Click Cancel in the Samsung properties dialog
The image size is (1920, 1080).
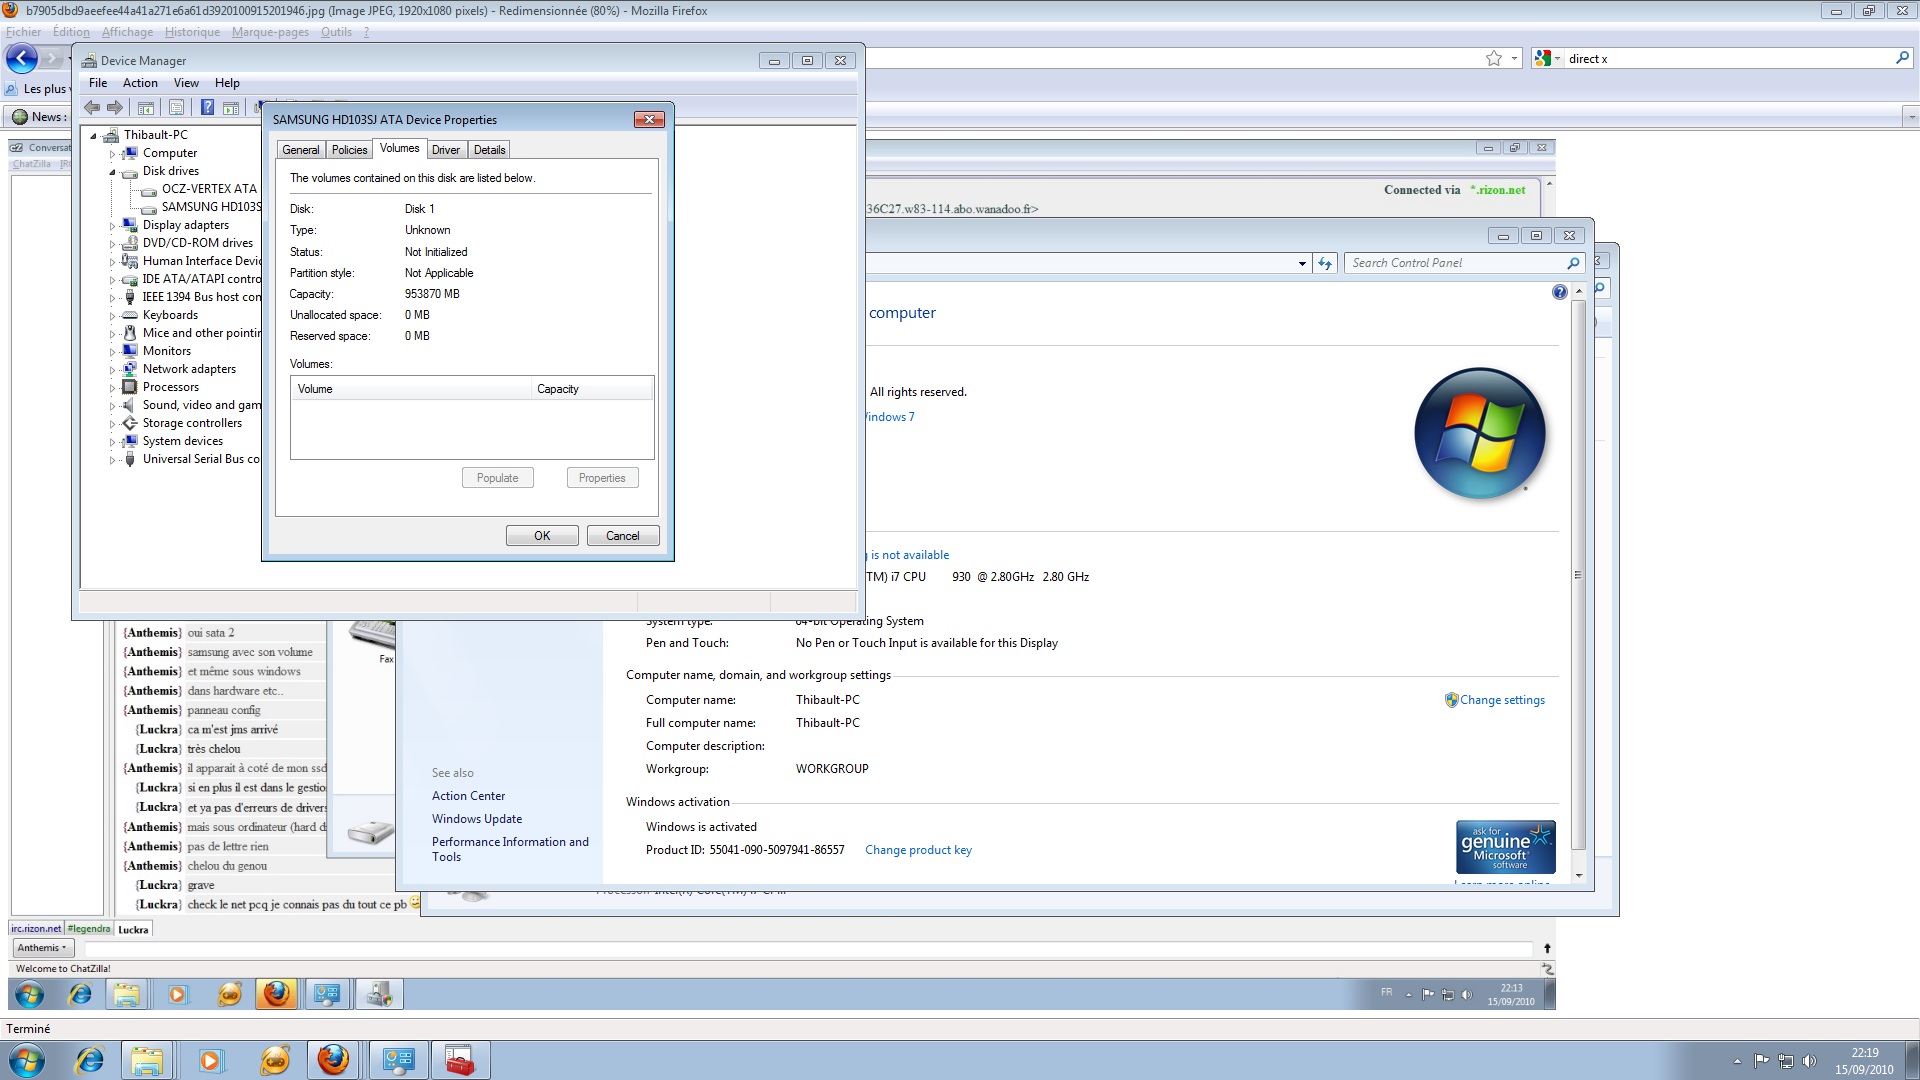(622, 536)
